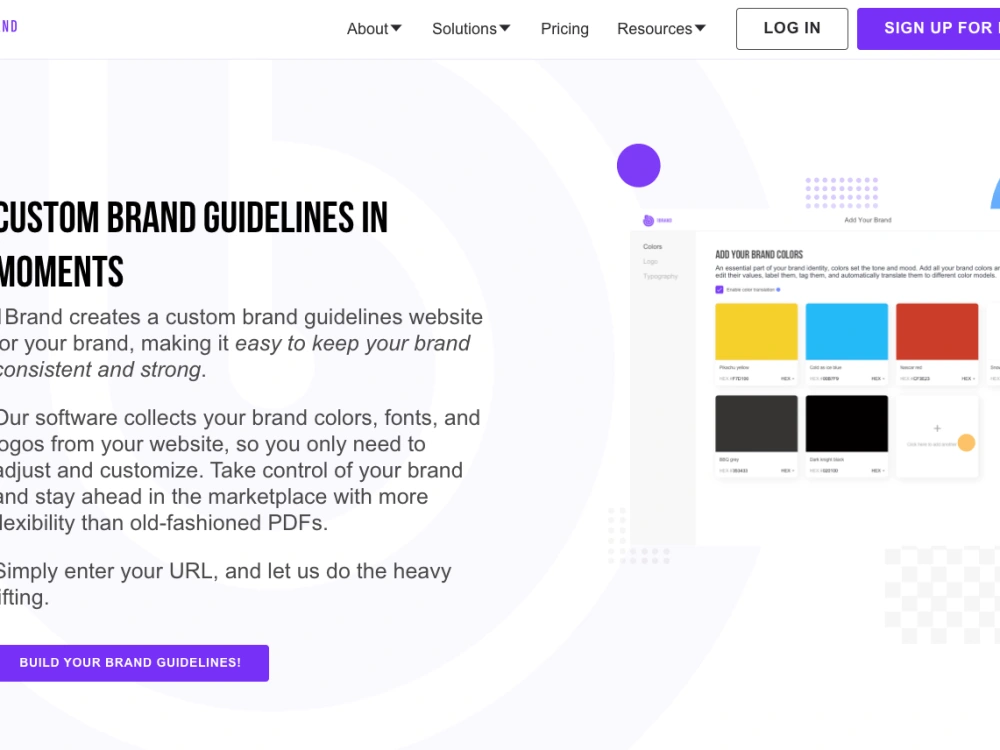Click BUILD YOUR BRAND GUIDELINES! button
The height and width of the screenshot is (750, 1000).
[x=134, y=663]
